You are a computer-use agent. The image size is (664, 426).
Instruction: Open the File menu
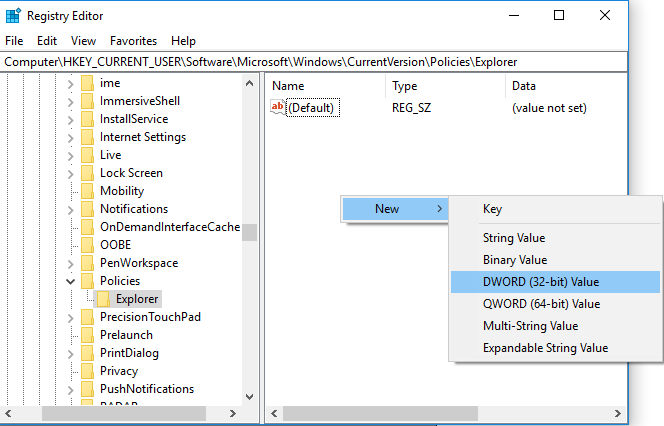tap(14, 41)
